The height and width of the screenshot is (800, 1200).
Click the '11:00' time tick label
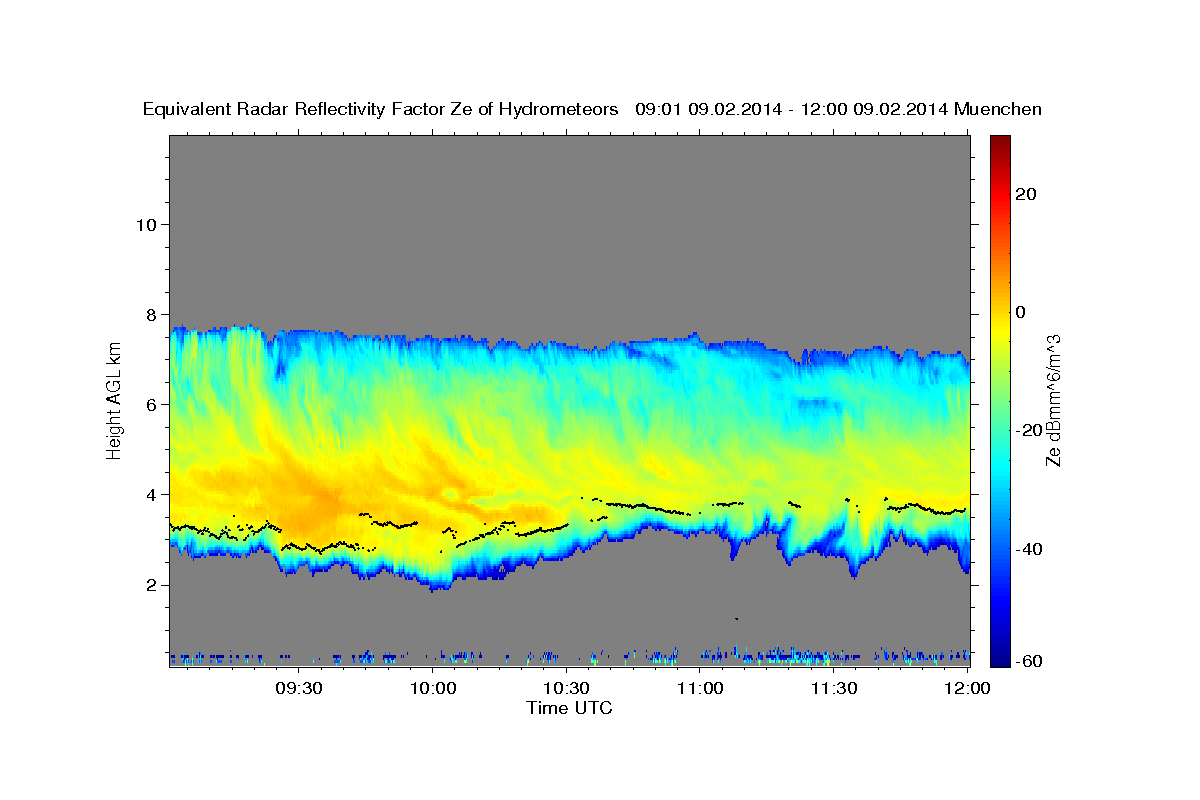tap(700, 688)
